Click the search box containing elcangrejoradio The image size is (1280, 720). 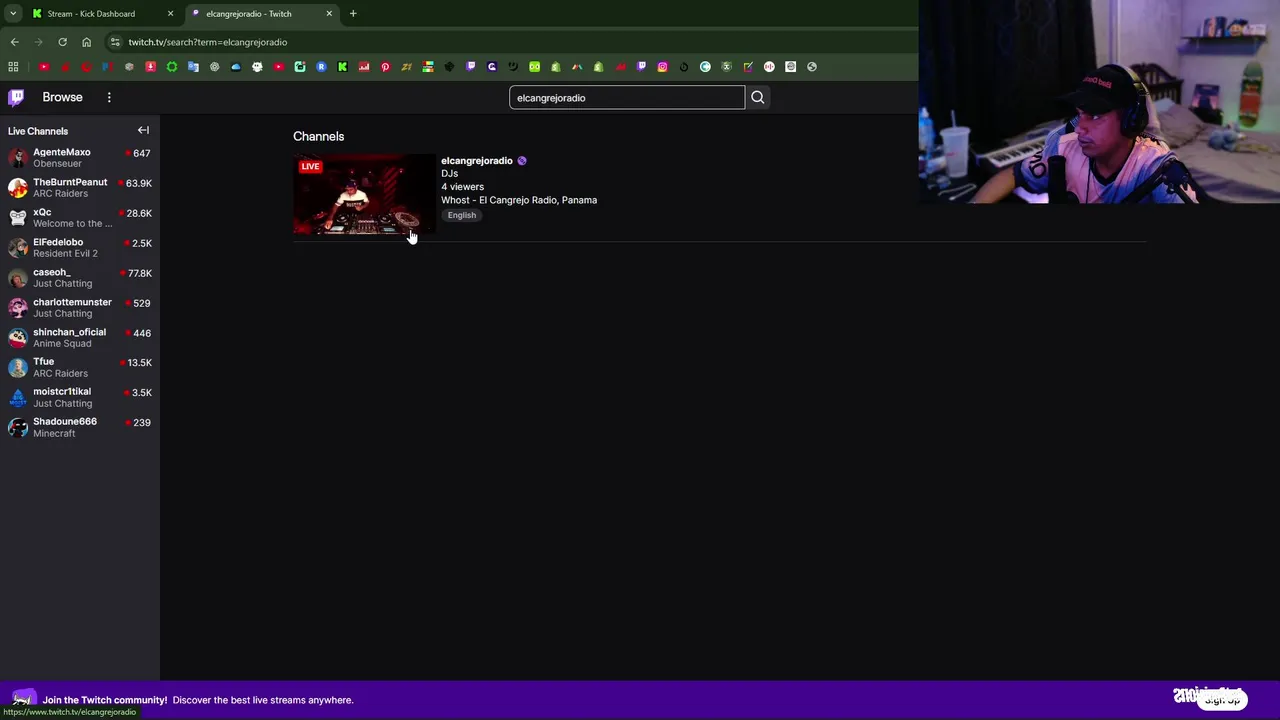[x=627, y=98]
